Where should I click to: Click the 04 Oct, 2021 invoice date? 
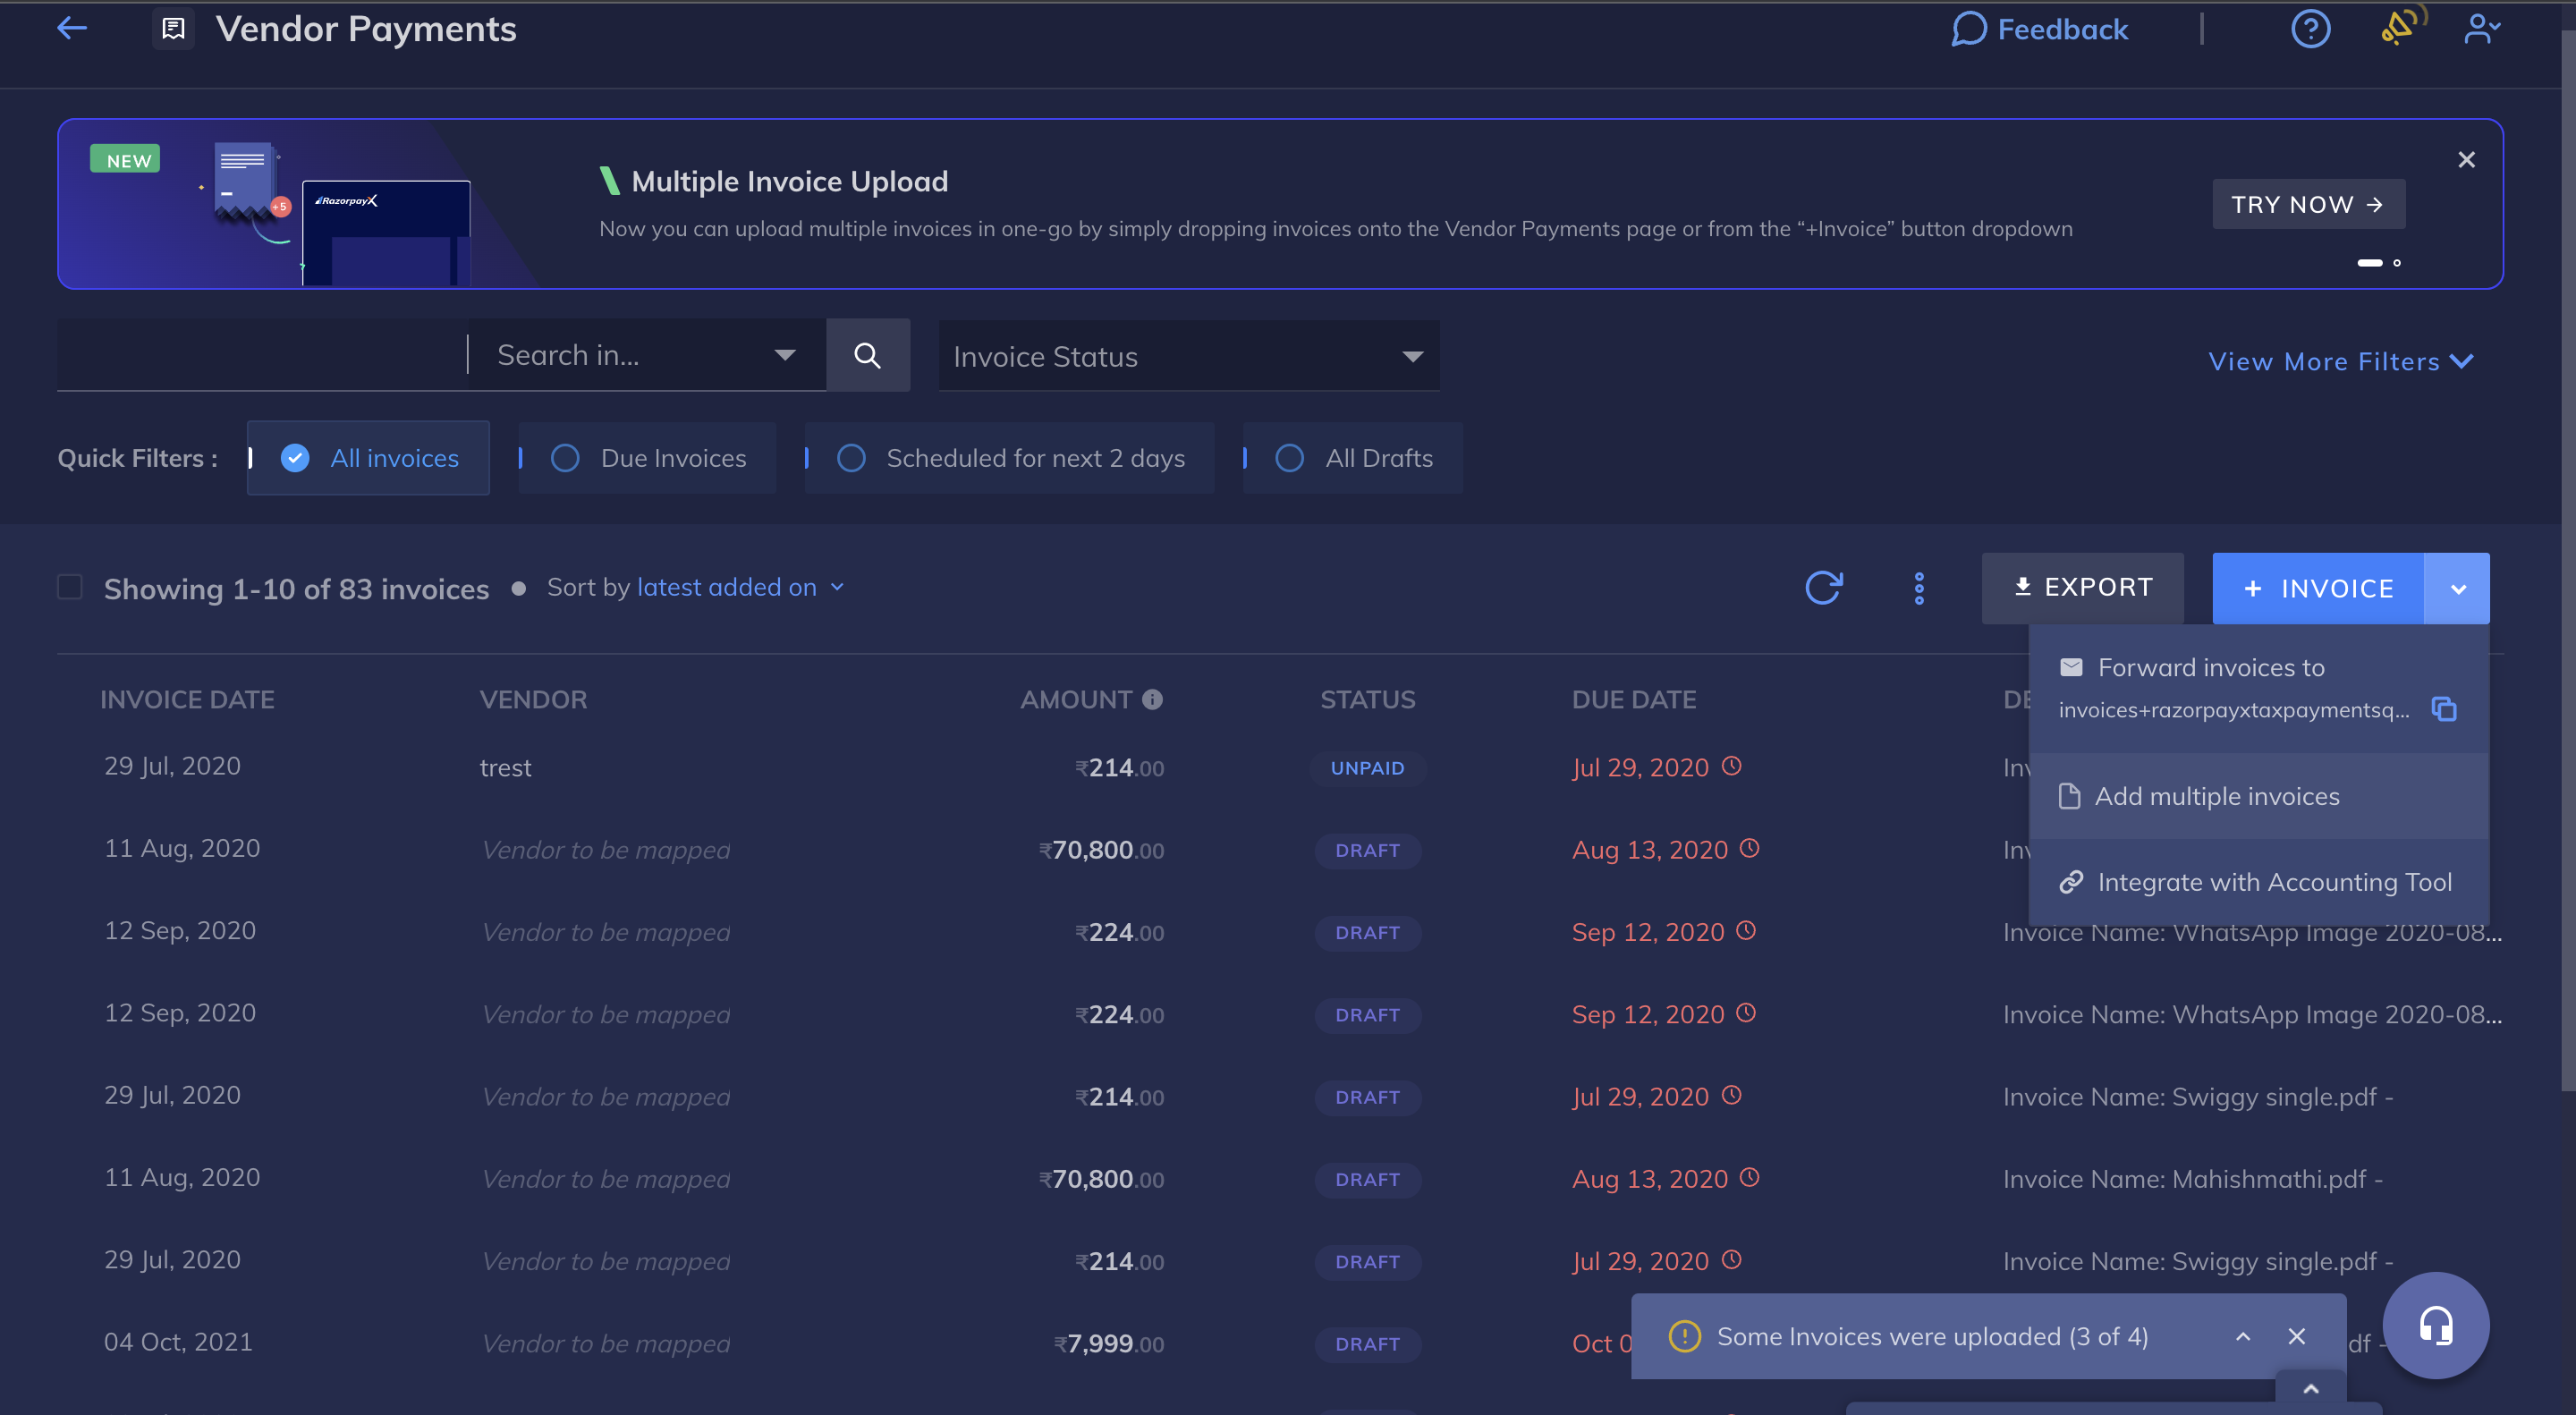pos(178,1342)
